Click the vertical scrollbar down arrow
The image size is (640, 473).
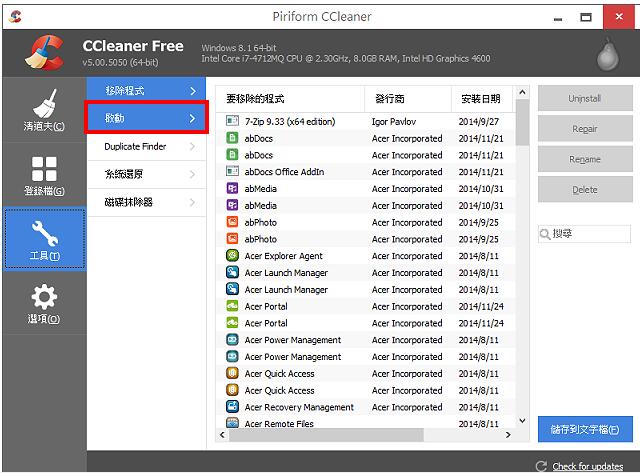coord(522,420)
